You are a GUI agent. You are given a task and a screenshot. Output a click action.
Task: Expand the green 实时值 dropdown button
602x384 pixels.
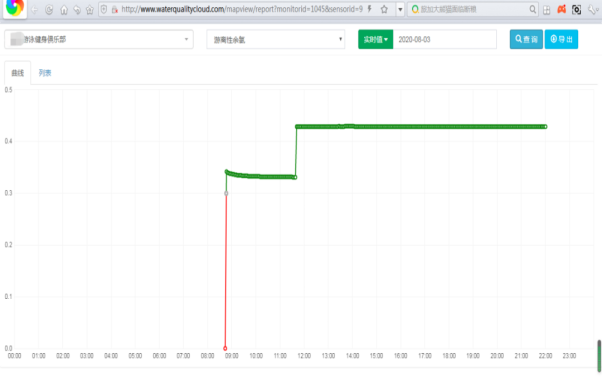pos(375,39)
